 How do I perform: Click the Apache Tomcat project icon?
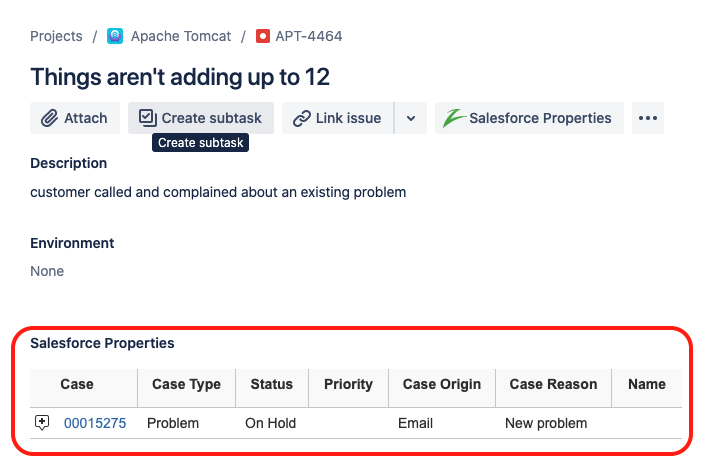pos(115,36)
